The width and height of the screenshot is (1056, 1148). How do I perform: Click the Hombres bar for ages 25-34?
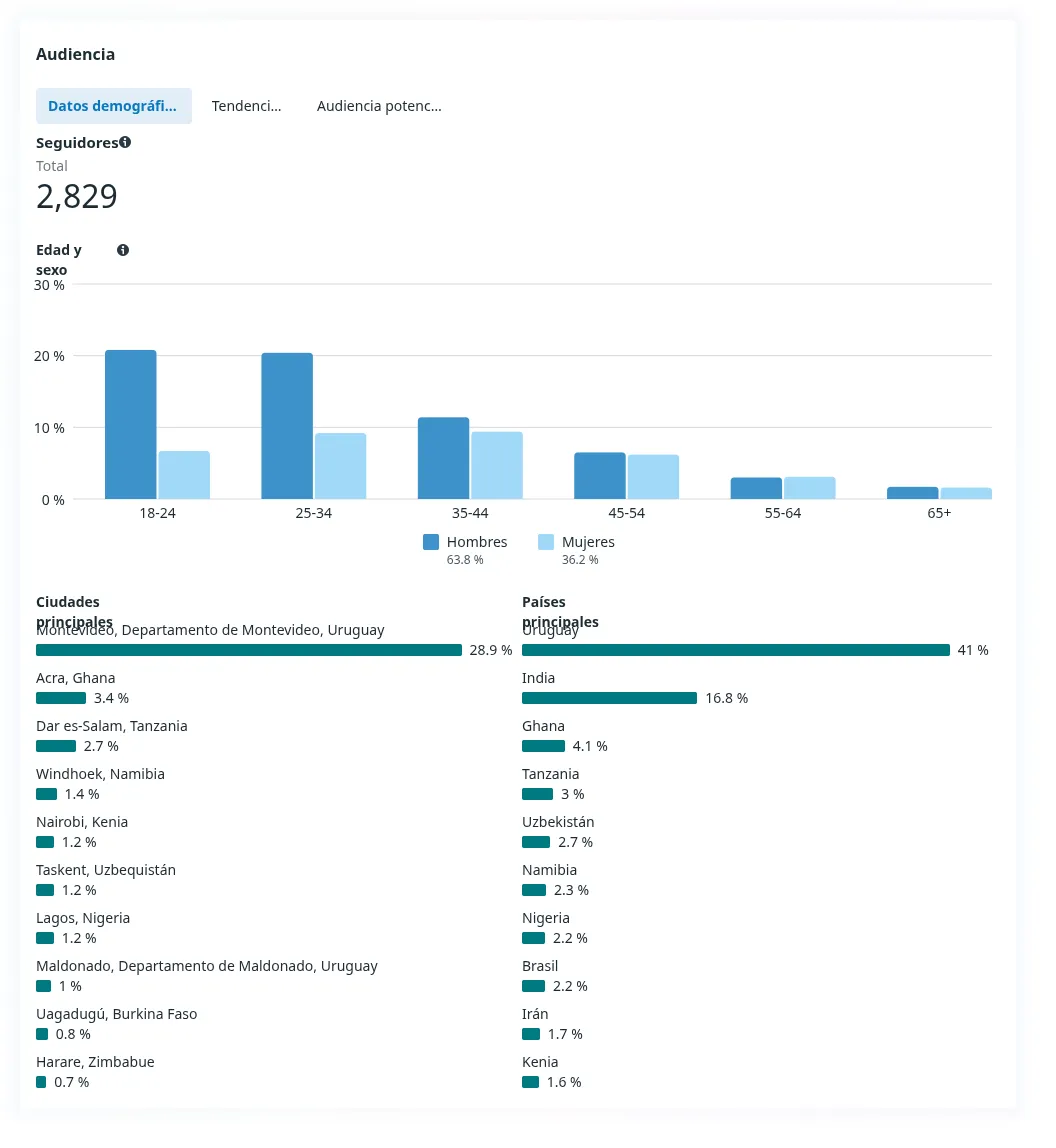click(x=287, y=426)
